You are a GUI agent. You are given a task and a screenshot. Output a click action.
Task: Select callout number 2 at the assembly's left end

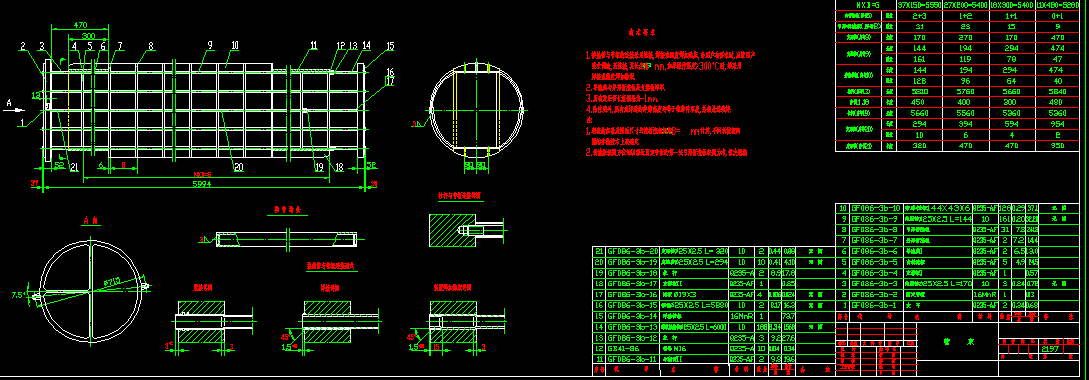(22, 47)
